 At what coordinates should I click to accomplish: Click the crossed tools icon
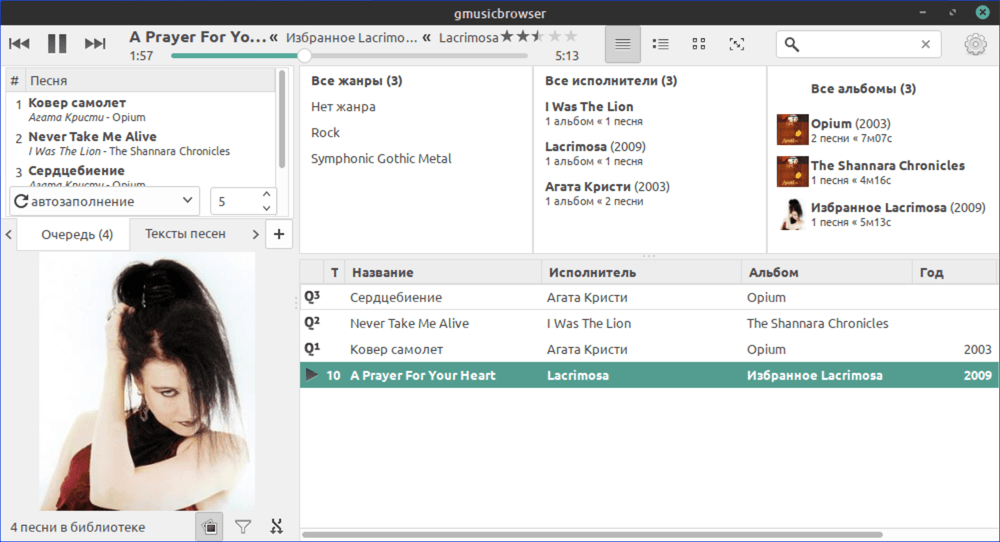(276, 527)
